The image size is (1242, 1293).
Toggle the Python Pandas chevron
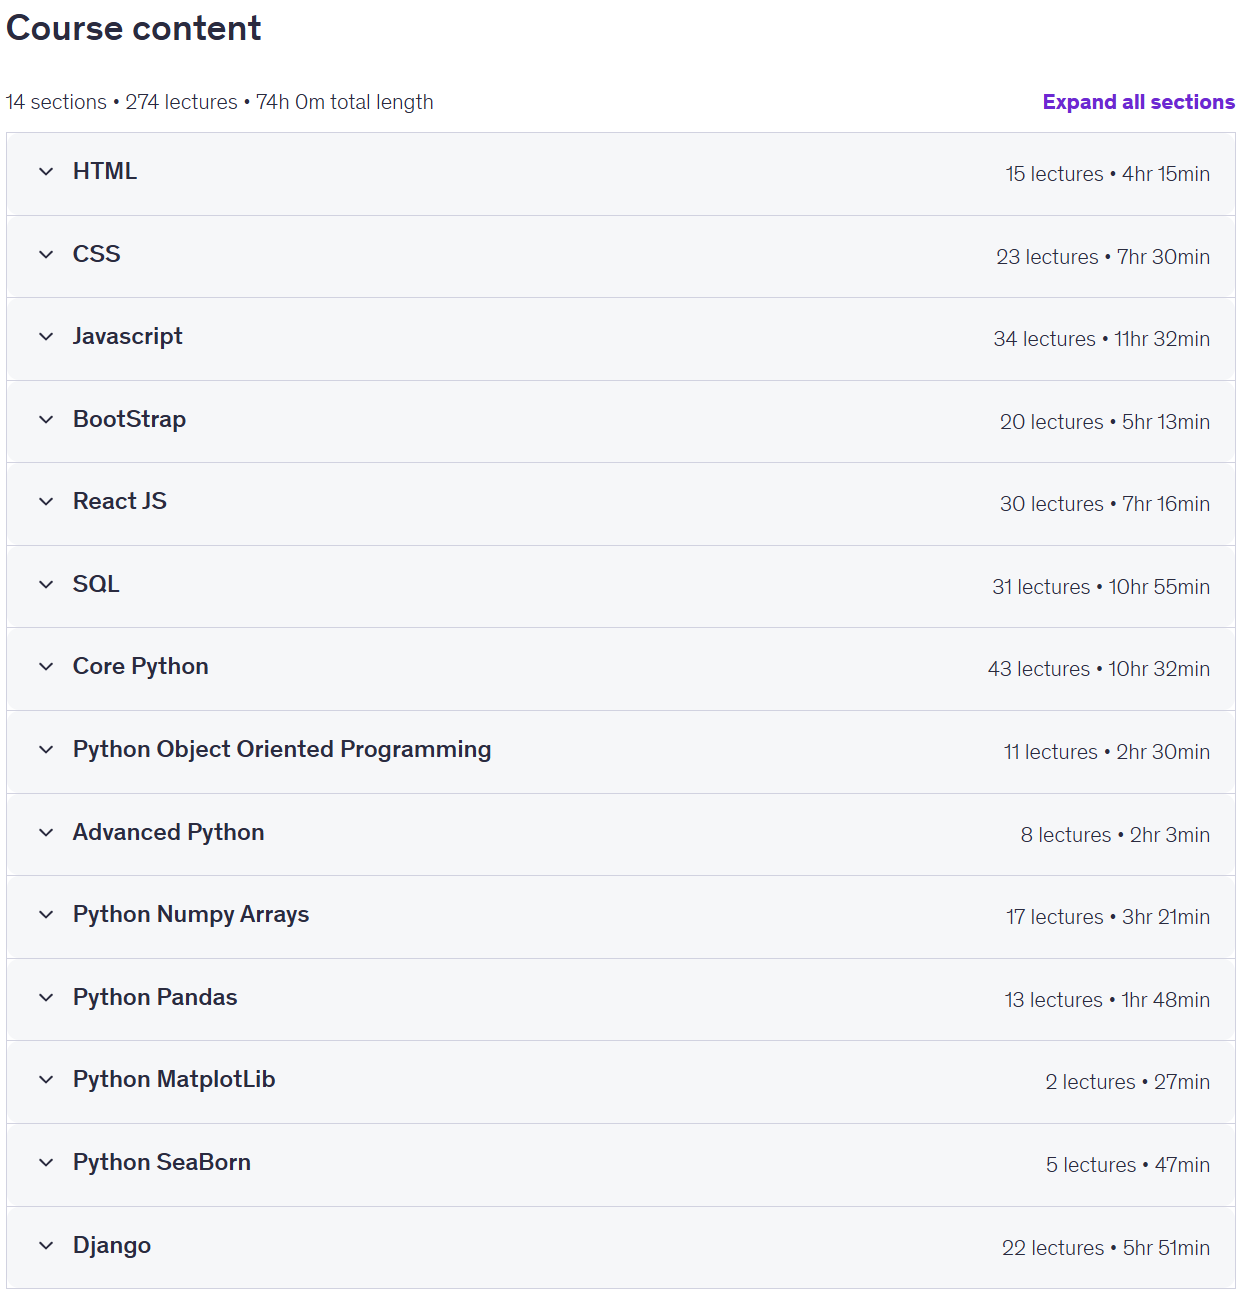click(x=46, y=998)
